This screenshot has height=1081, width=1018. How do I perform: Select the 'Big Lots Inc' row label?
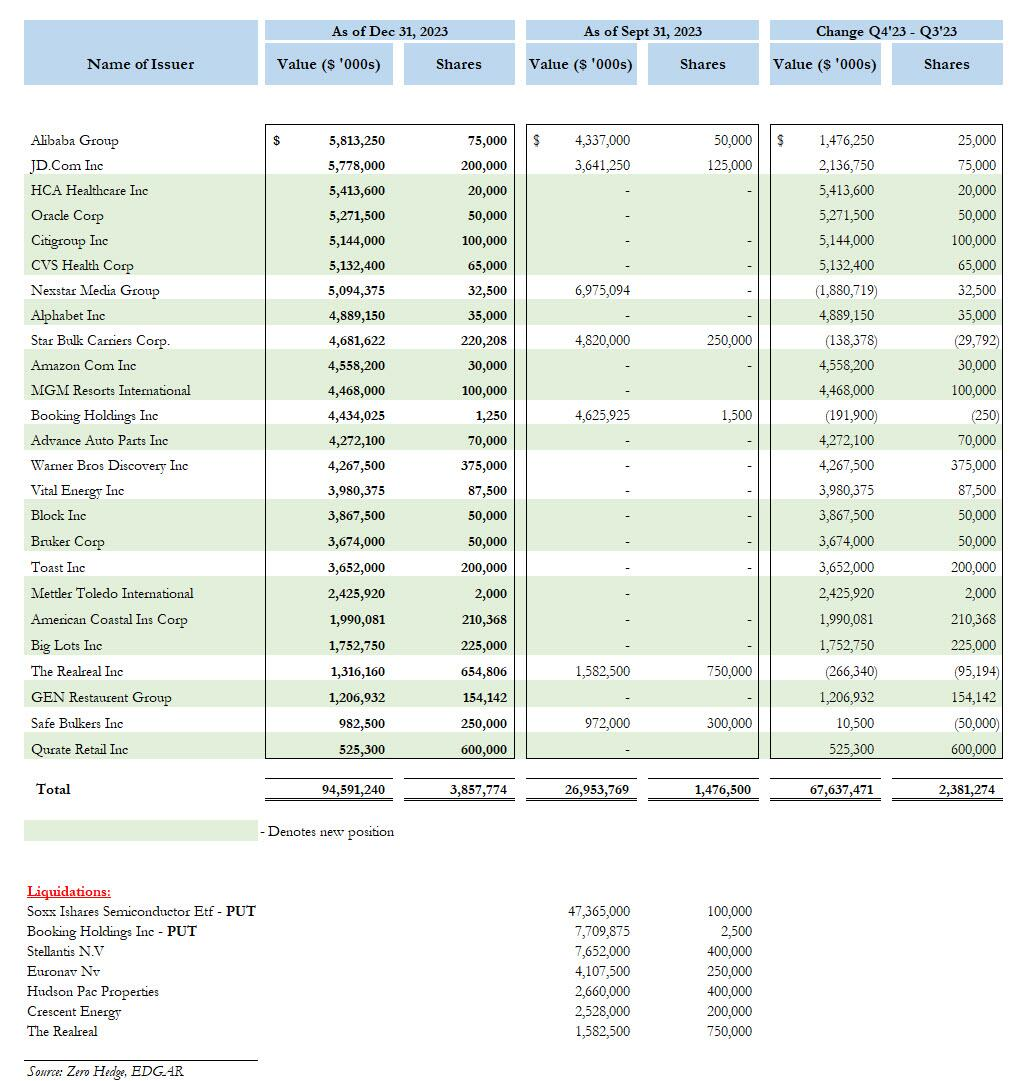[x=66, y=645]
